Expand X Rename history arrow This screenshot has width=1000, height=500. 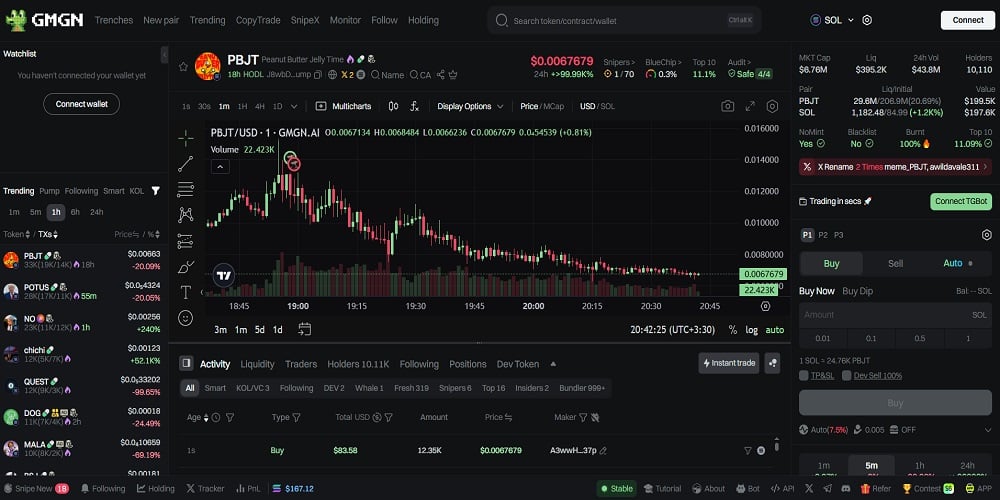pos(985,166)
